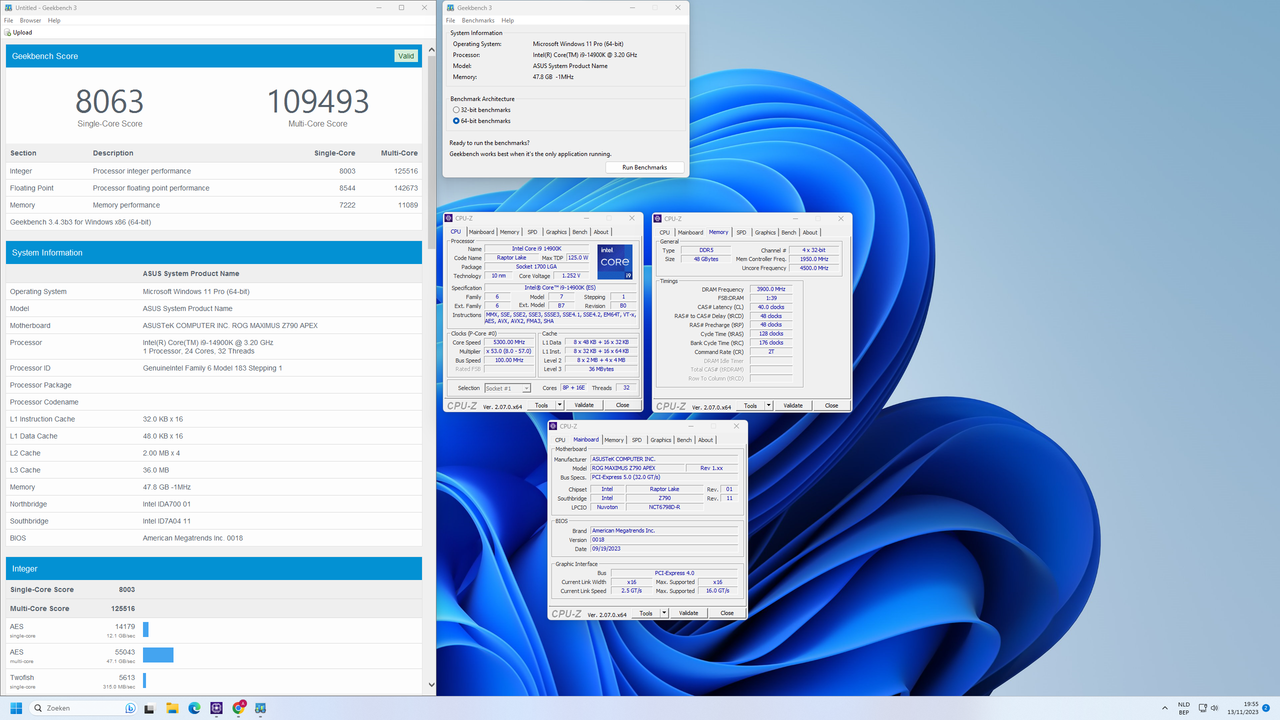This screenshot has height=720, width=1280.
Task: Open the Windows Start menu
Action: click(x=18, y=708)
